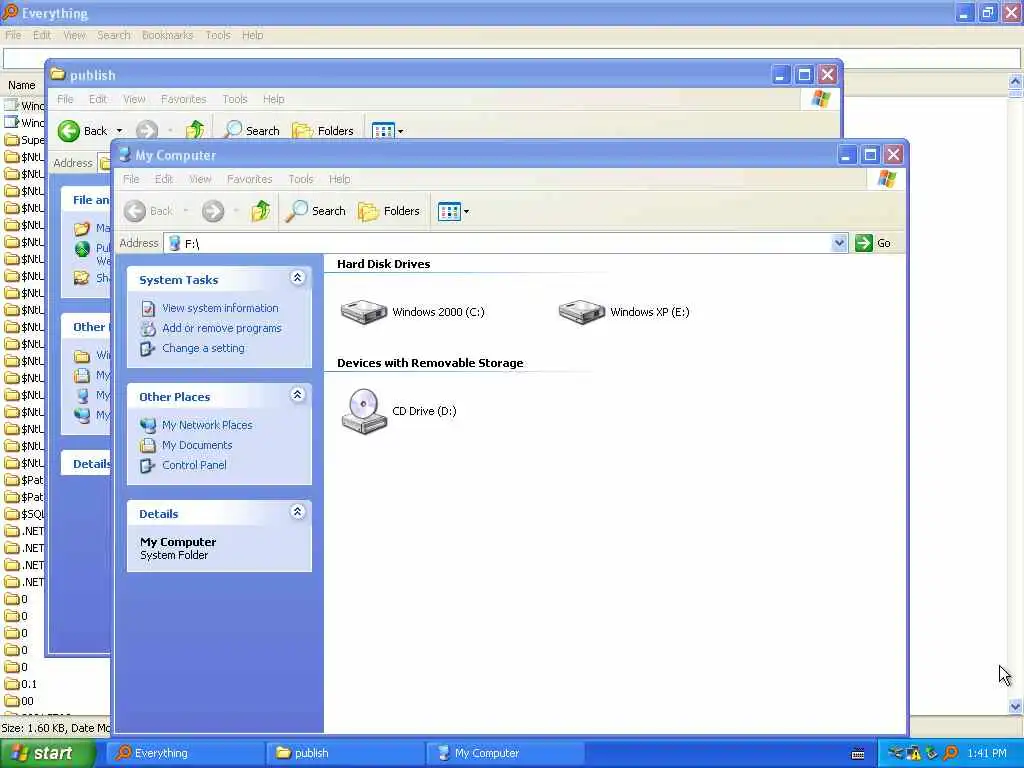Click the Views icon in My Computer toolbar
This screenshot has width=1024, height=768.
449,212
